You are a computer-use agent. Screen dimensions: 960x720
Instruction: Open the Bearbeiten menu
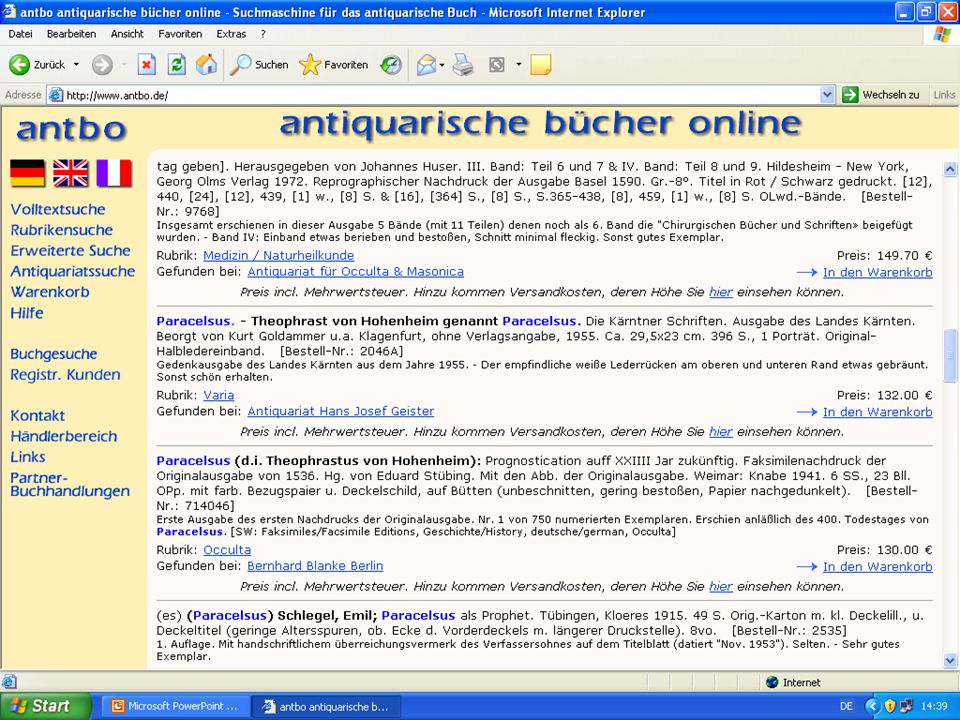click(72, 34)
